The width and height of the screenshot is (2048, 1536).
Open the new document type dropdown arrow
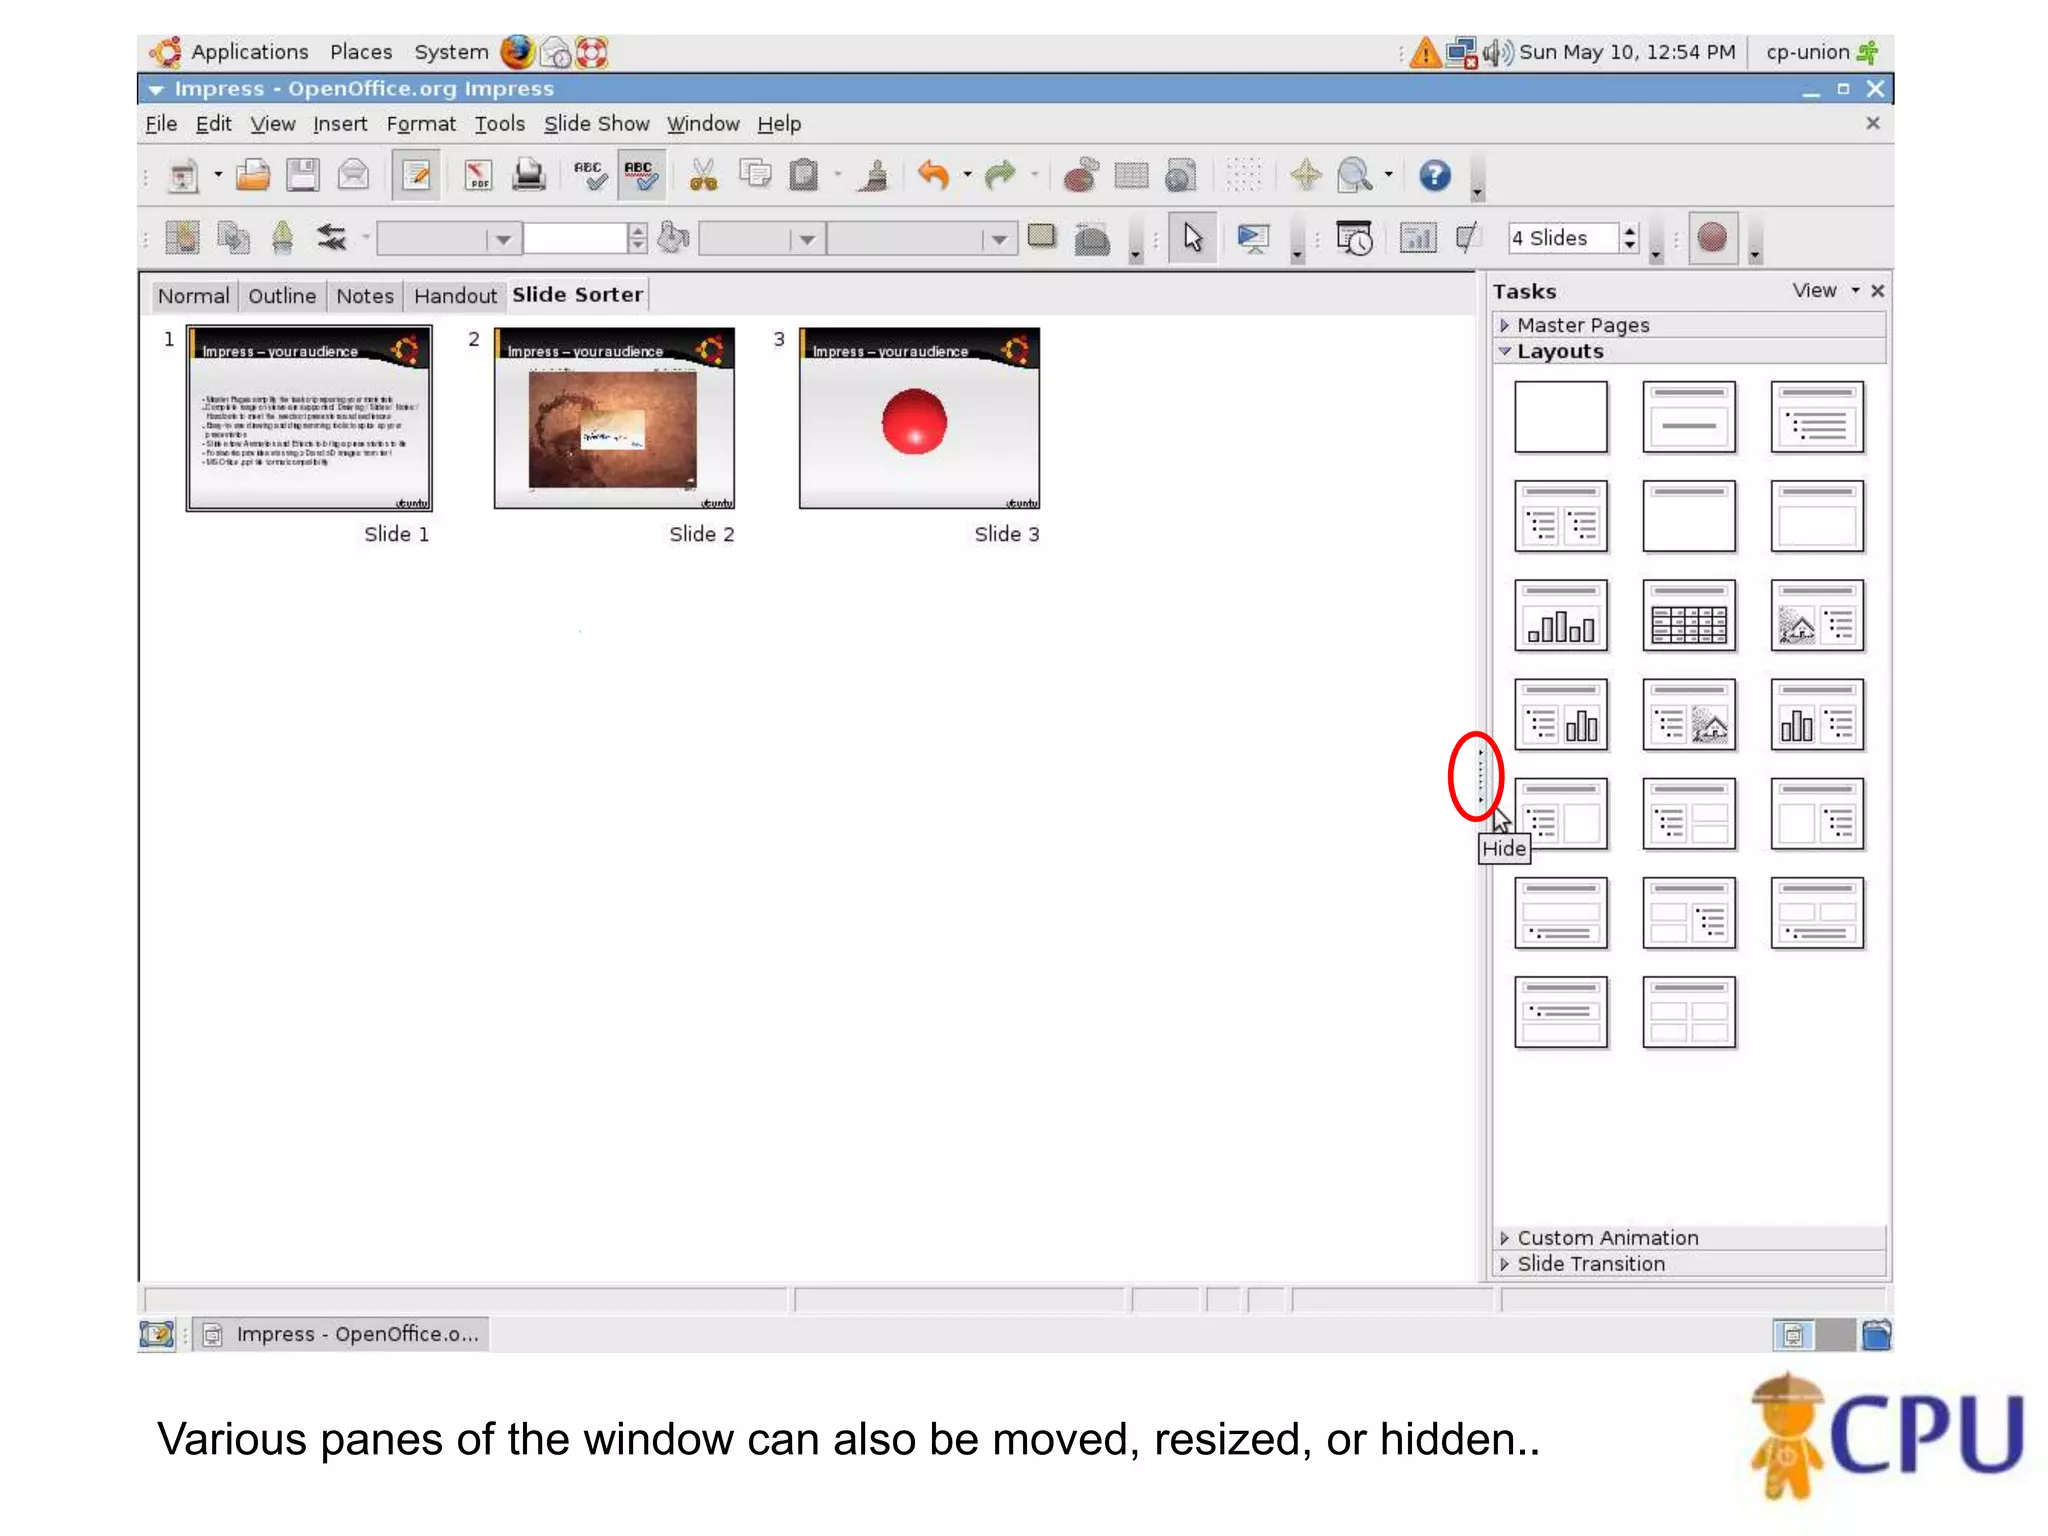(x=218, y=176)
